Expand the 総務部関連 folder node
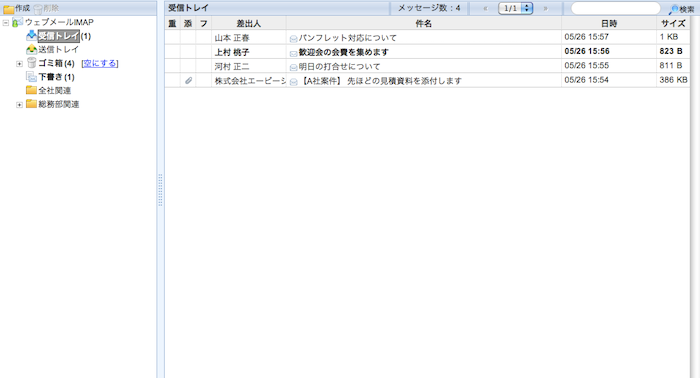700x378 pixels. 19,105
